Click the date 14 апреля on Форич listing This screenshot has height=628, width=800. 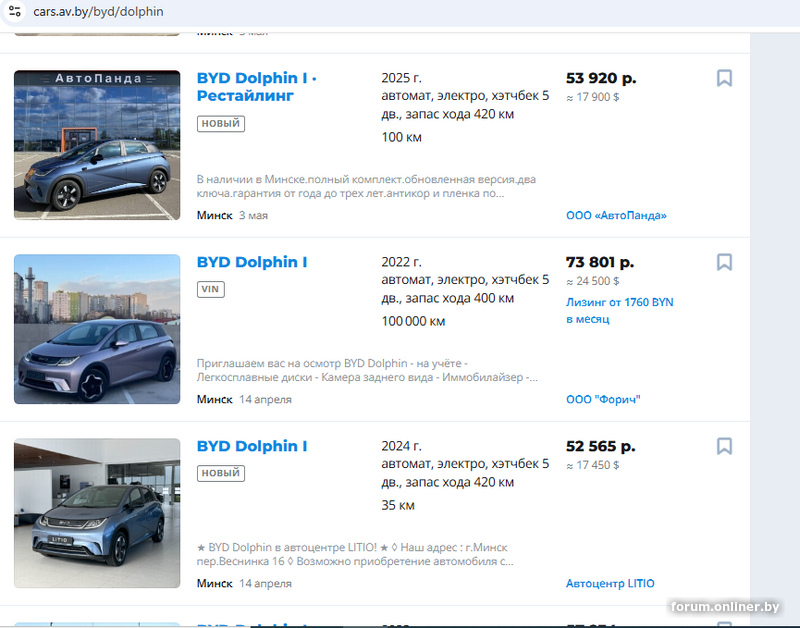265,399
